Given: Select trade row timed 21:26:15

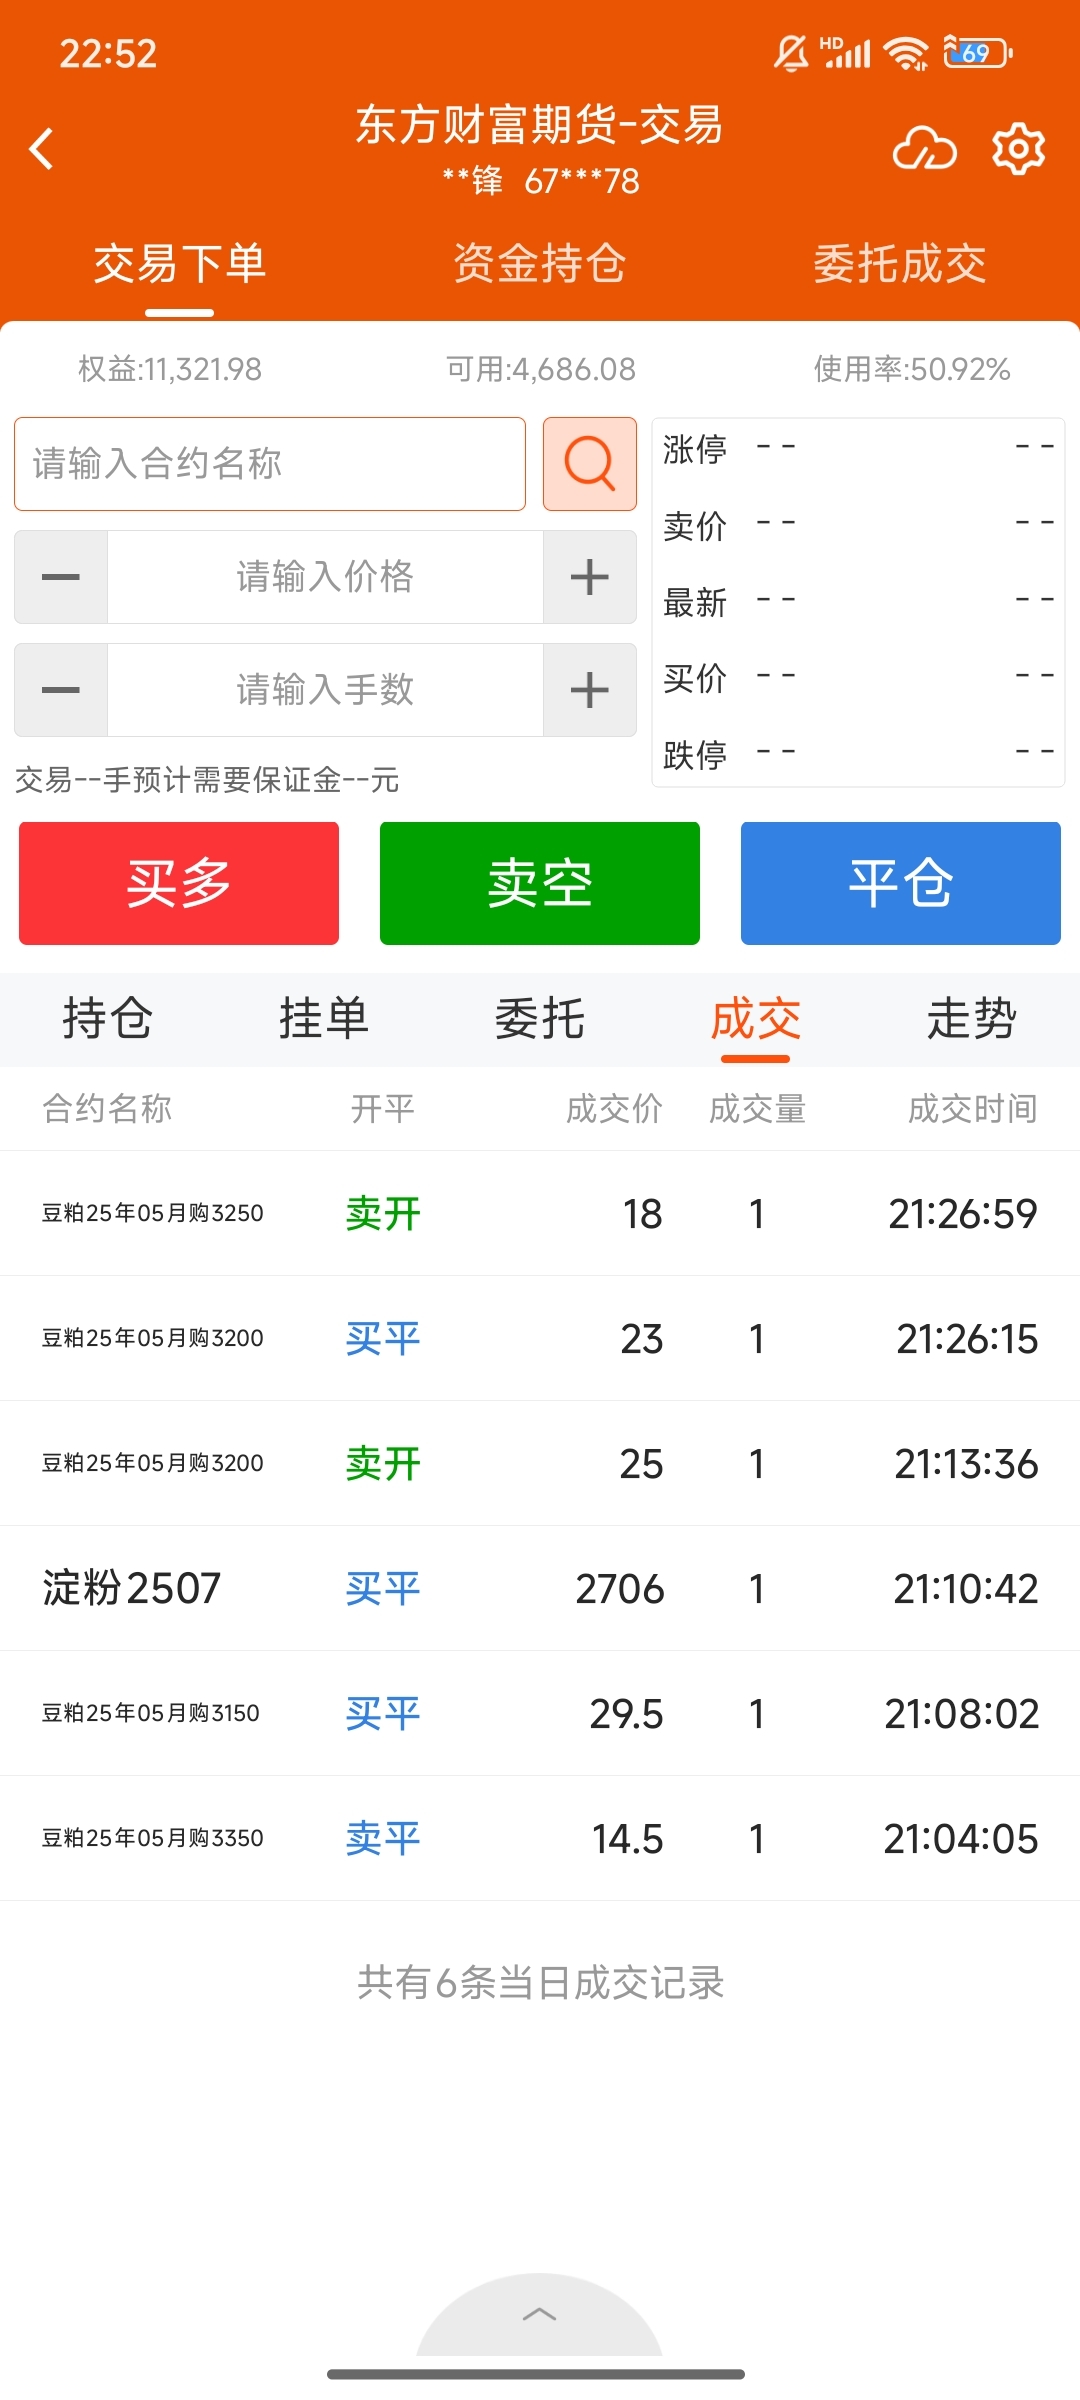Looking at the screenshot, I should point(540,1338).
